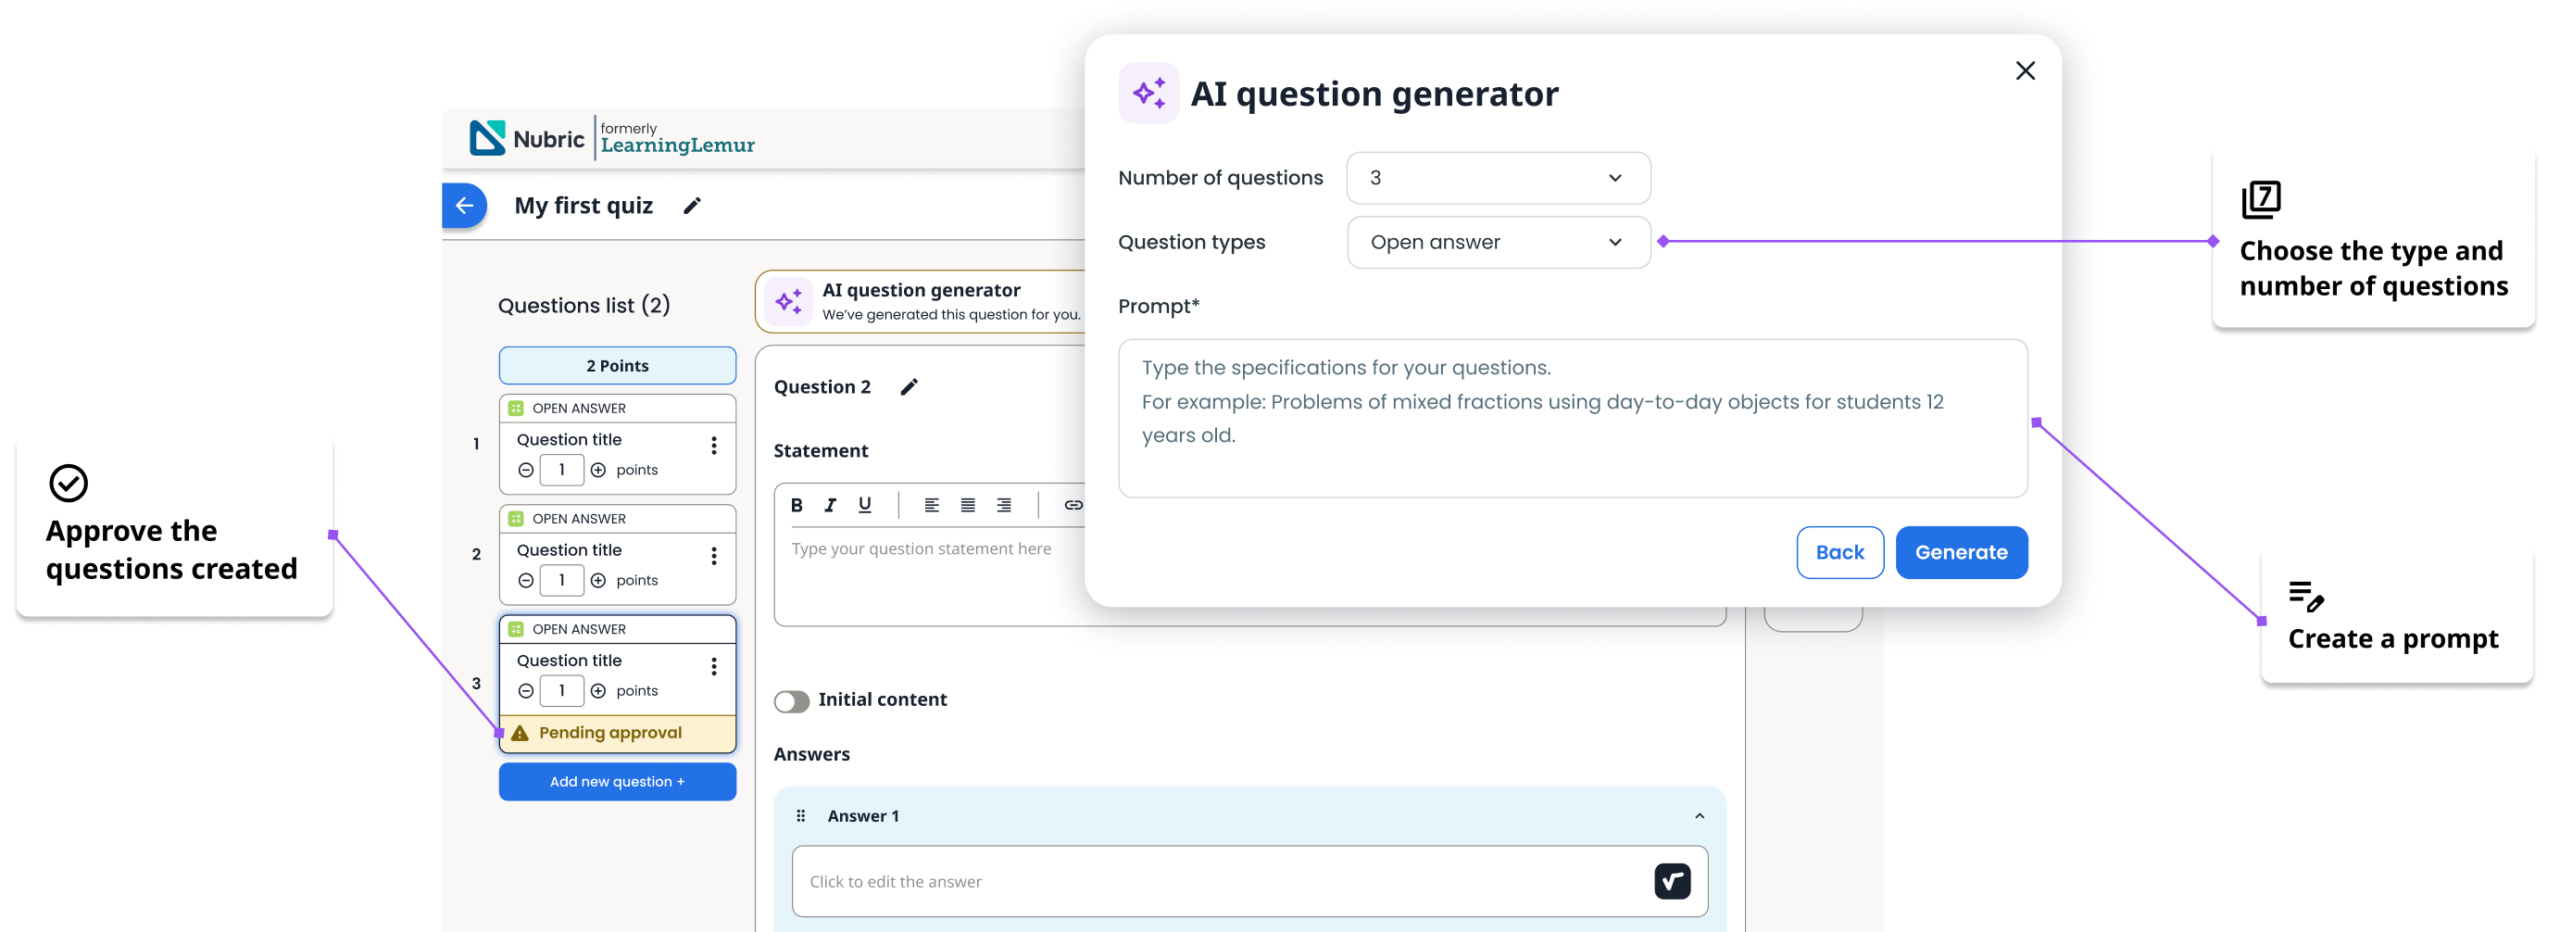This screenshot has height=932, width=2560.
Task: Click the AI generator banner sparkle icon
Action: 788,300
